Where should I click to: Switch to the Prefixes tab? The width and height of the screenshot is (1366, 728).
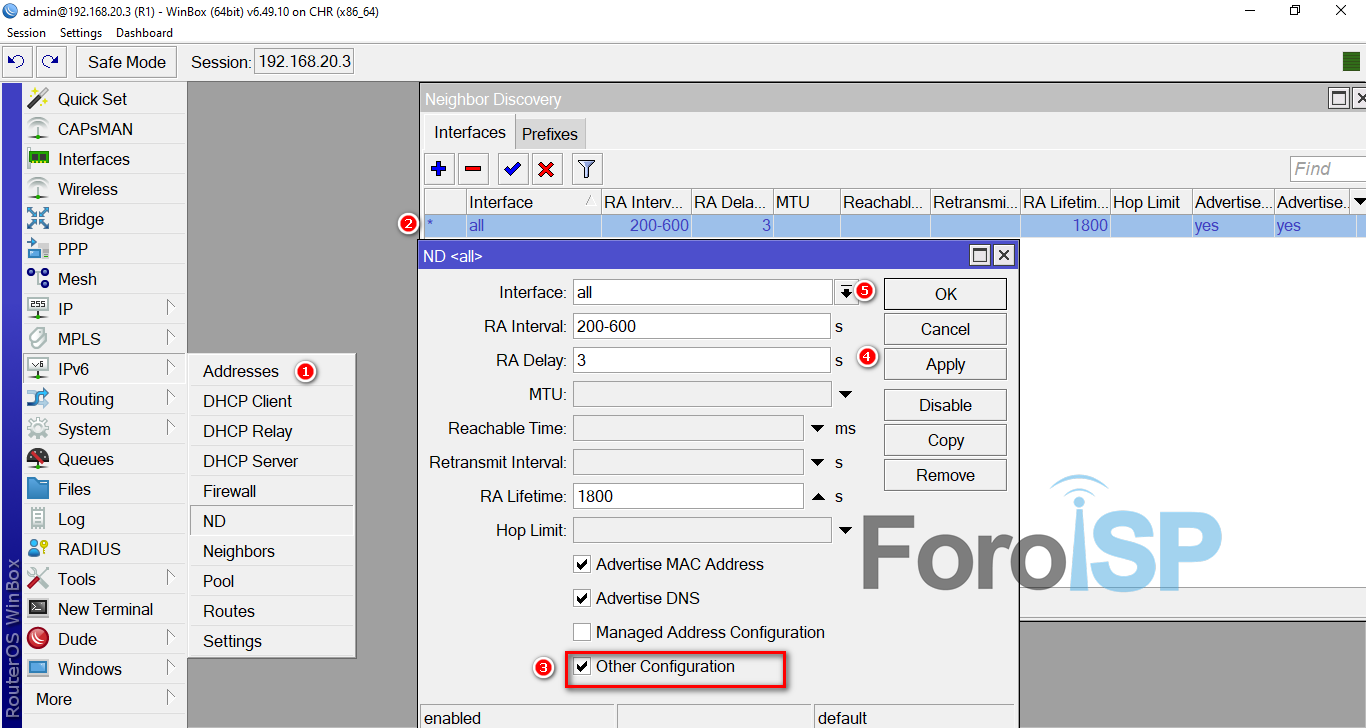pyautogui.click(x=549, y=134)
